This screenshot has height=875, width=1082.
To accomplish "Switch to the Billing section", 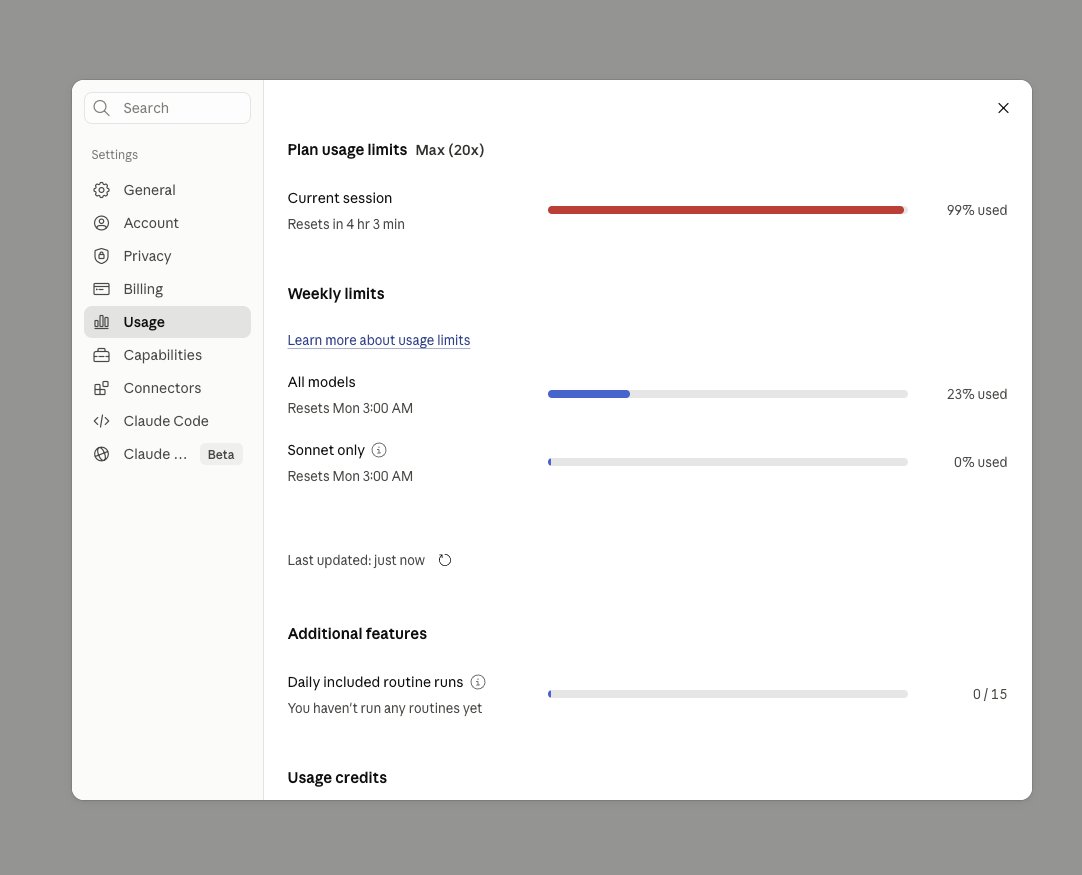I will 167,289.
